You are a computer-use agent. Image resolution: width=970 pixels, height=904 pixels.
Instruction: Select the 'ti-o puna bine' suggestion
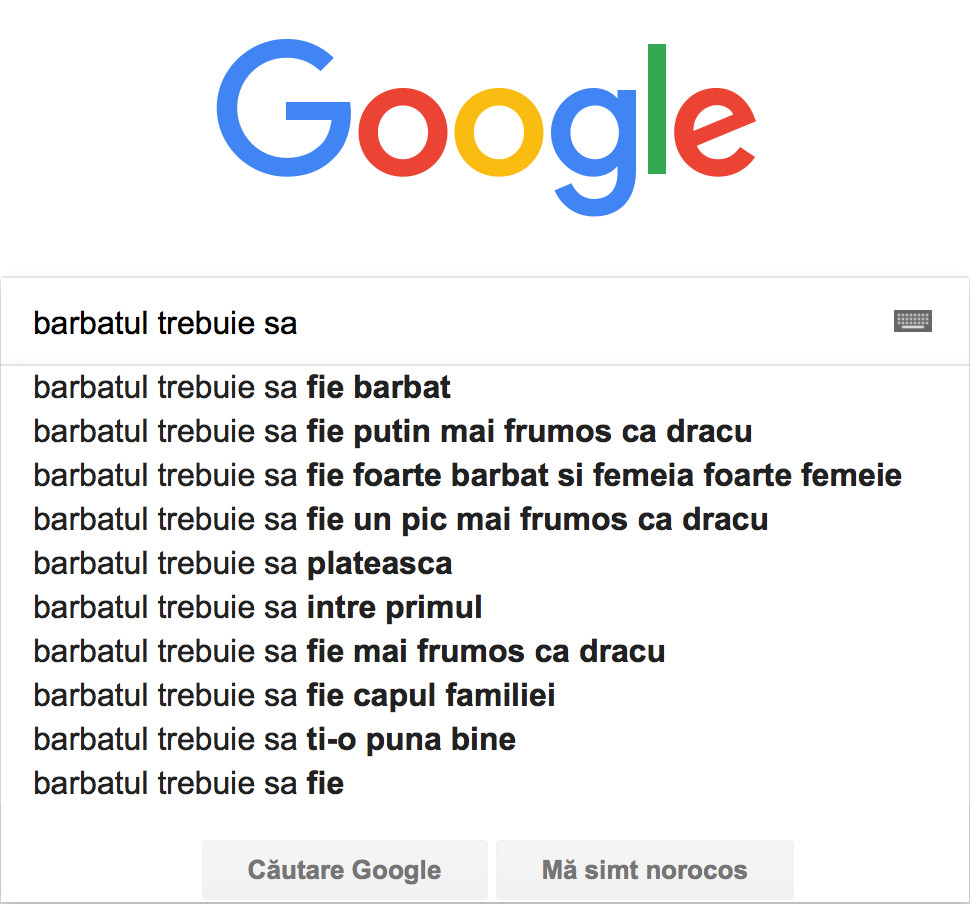click(274, 739)
